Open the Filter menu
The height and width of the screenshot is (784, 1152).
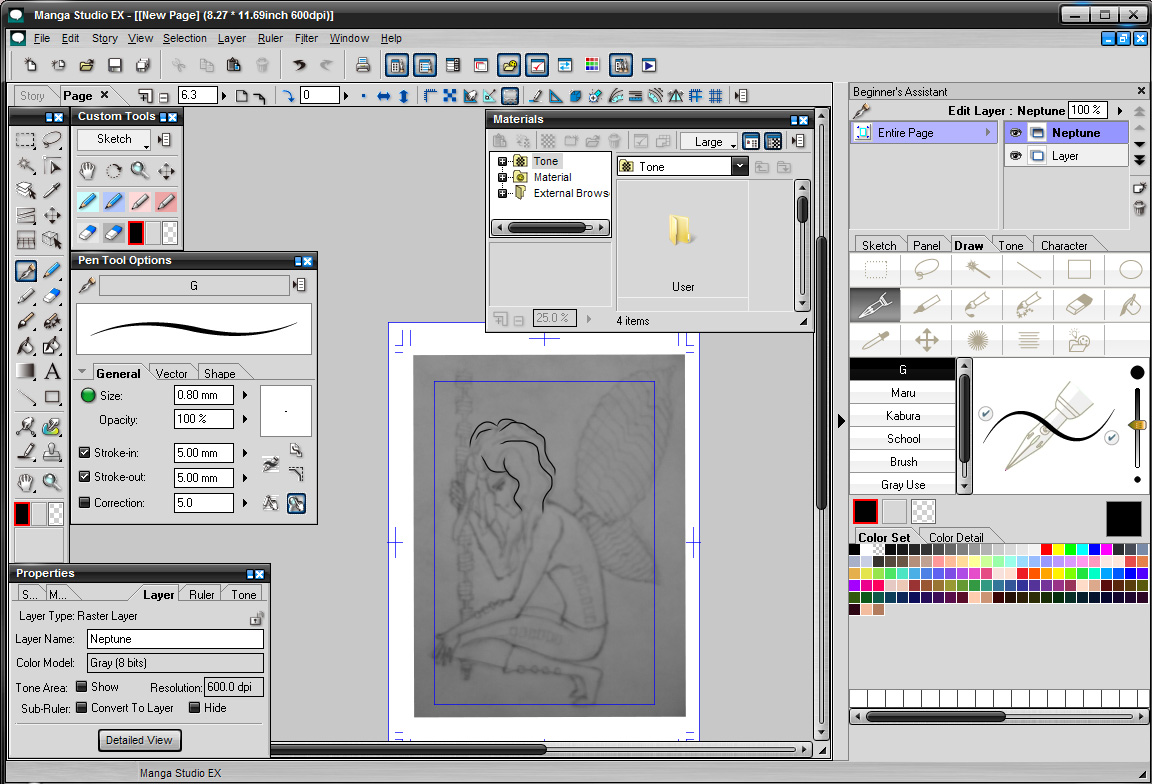(306, 38)
